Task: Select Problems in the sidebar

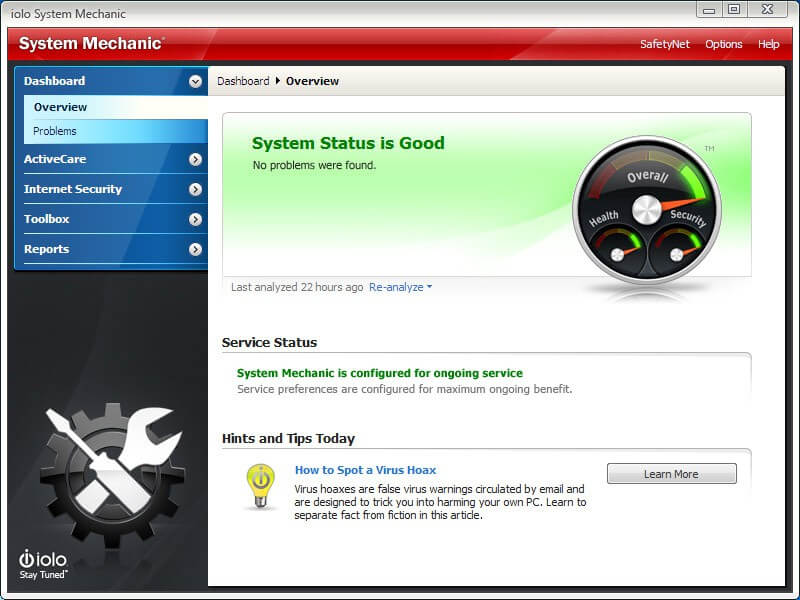Action: 55,131
